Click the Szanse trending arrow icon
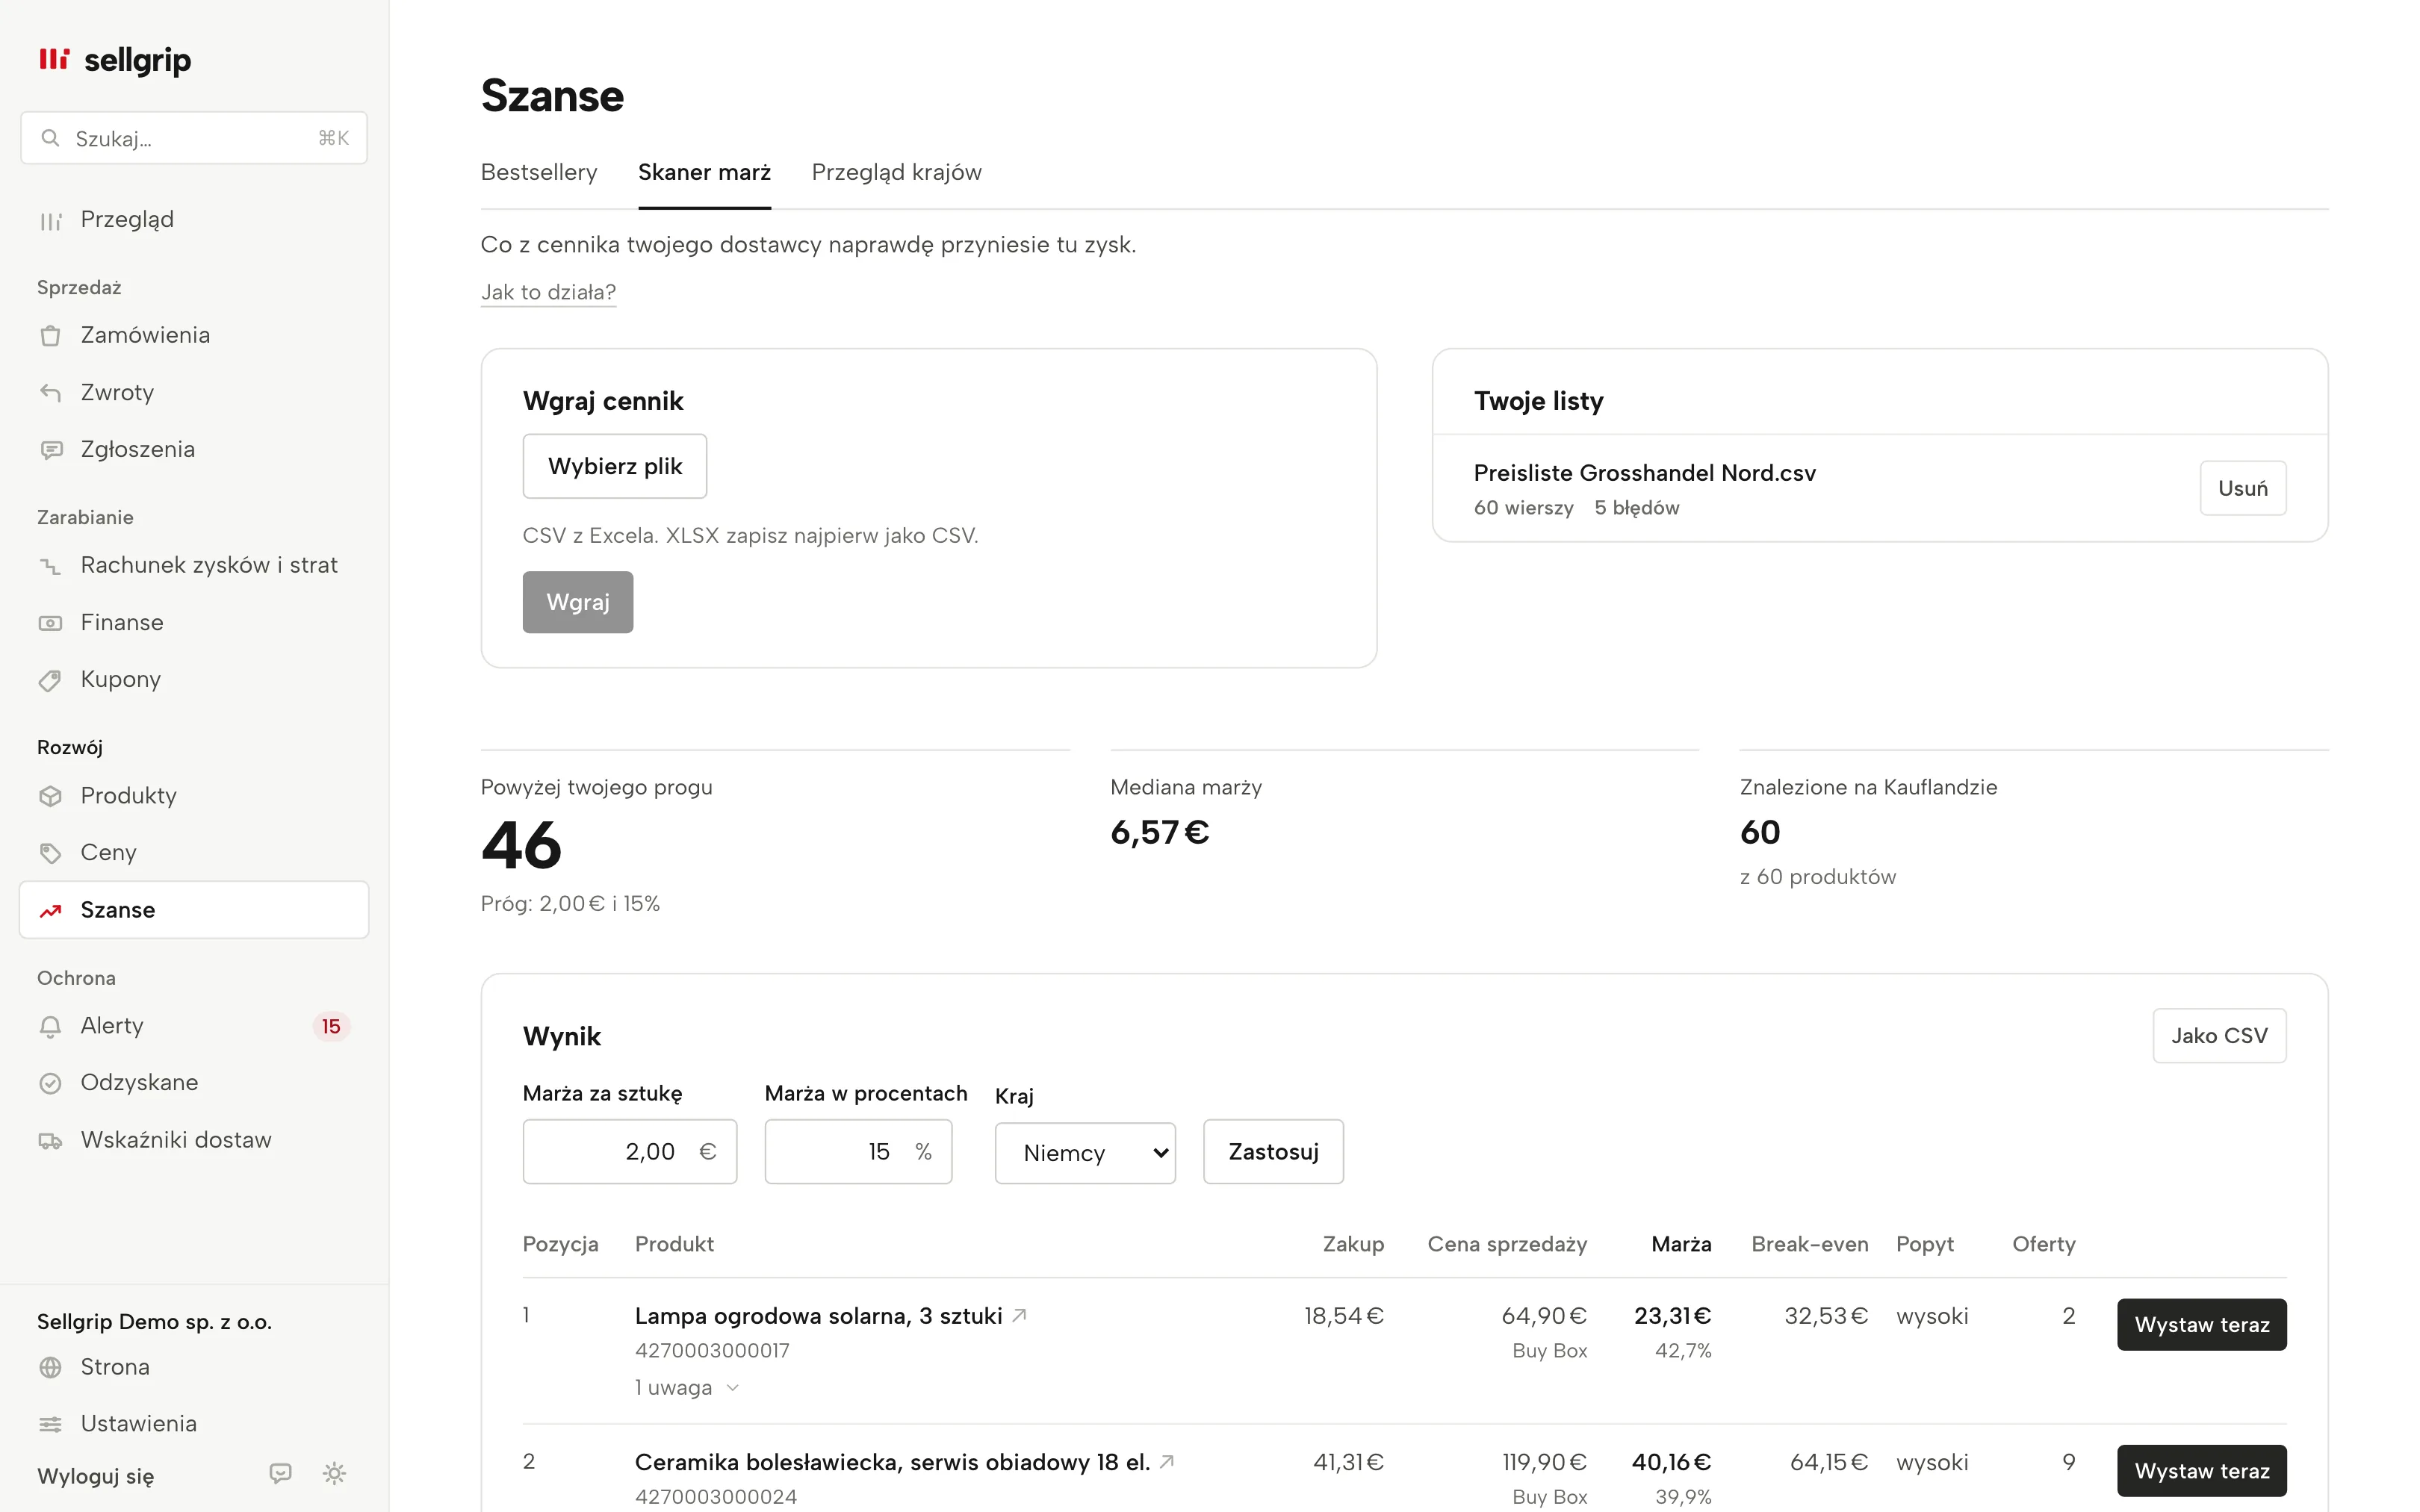Viewport: 2420px width, 1512px height. [50, 911]
